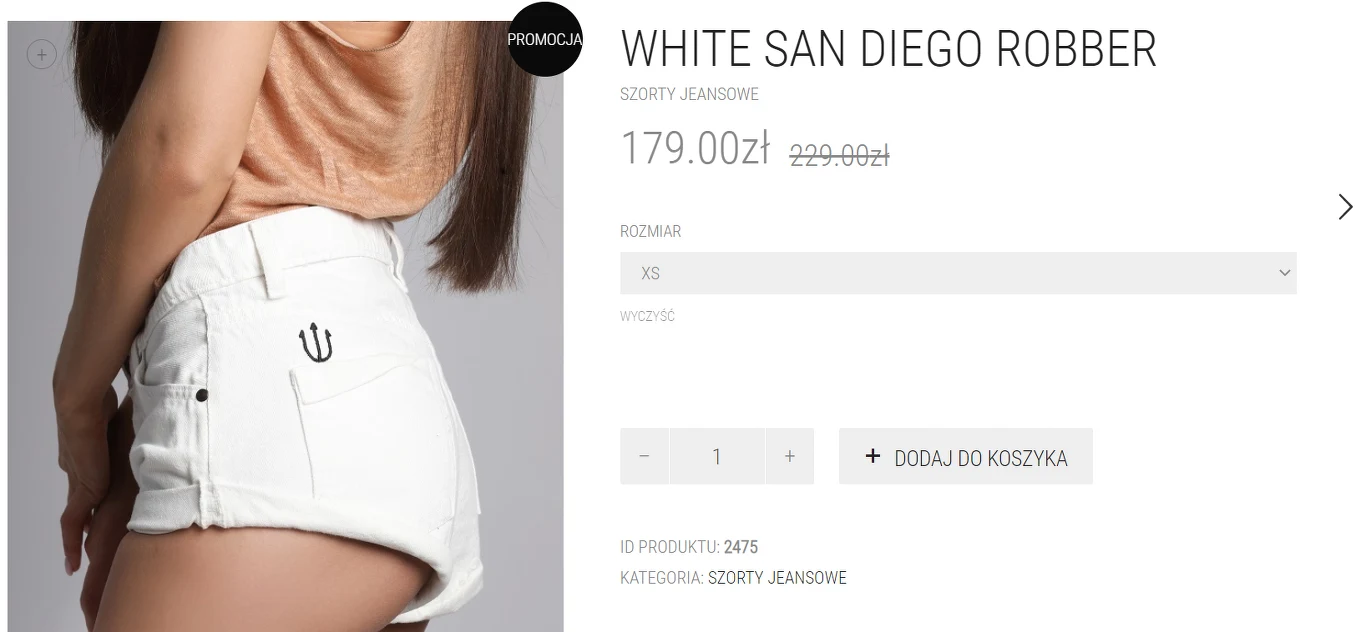
Task: Click the KATEGORIA label text
Action: click(x=662, y=578)
